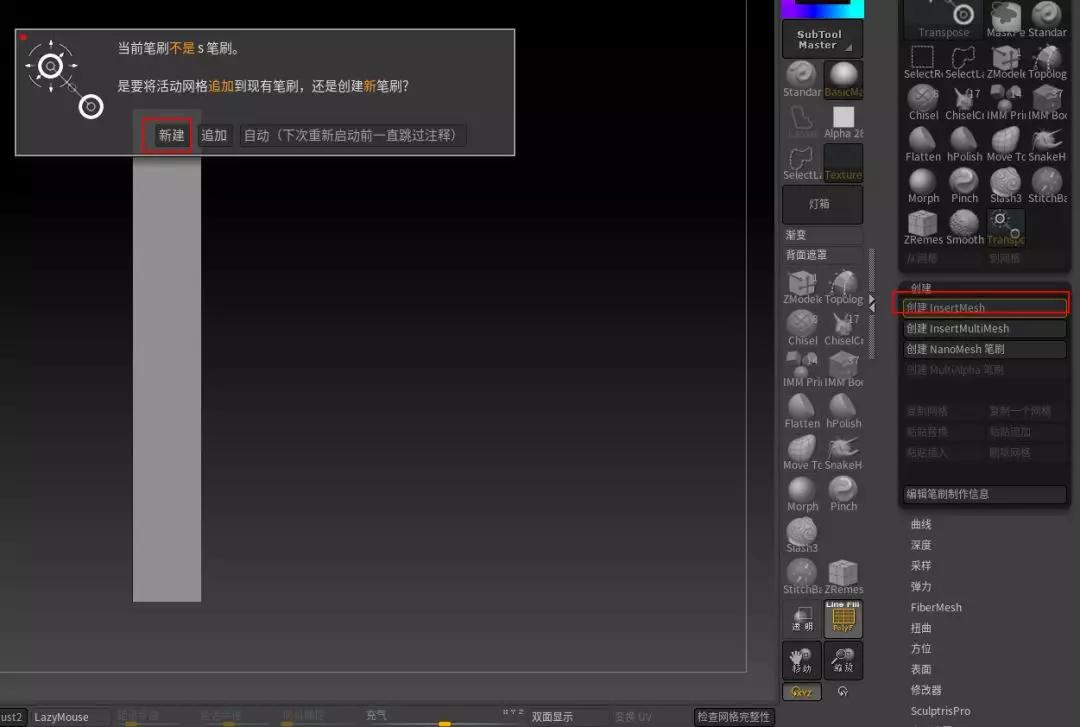Toggle the 透明 (Transparency) button
1080x727 pixels.
coord(802,618)
